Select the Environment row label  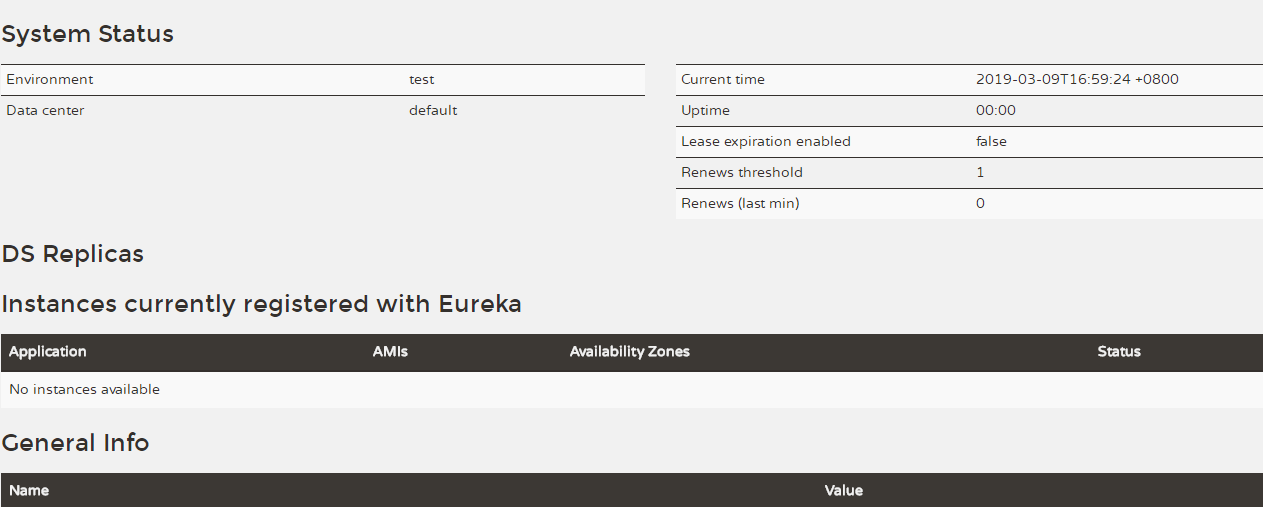click(50, 80)
